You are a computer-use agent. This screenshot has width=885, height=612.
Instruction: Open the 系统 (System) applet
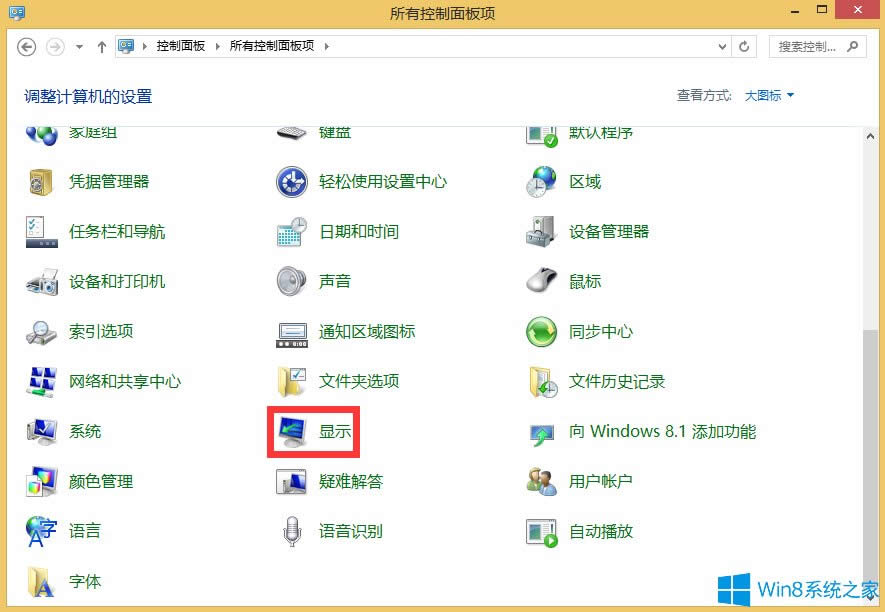coord(86,431)
